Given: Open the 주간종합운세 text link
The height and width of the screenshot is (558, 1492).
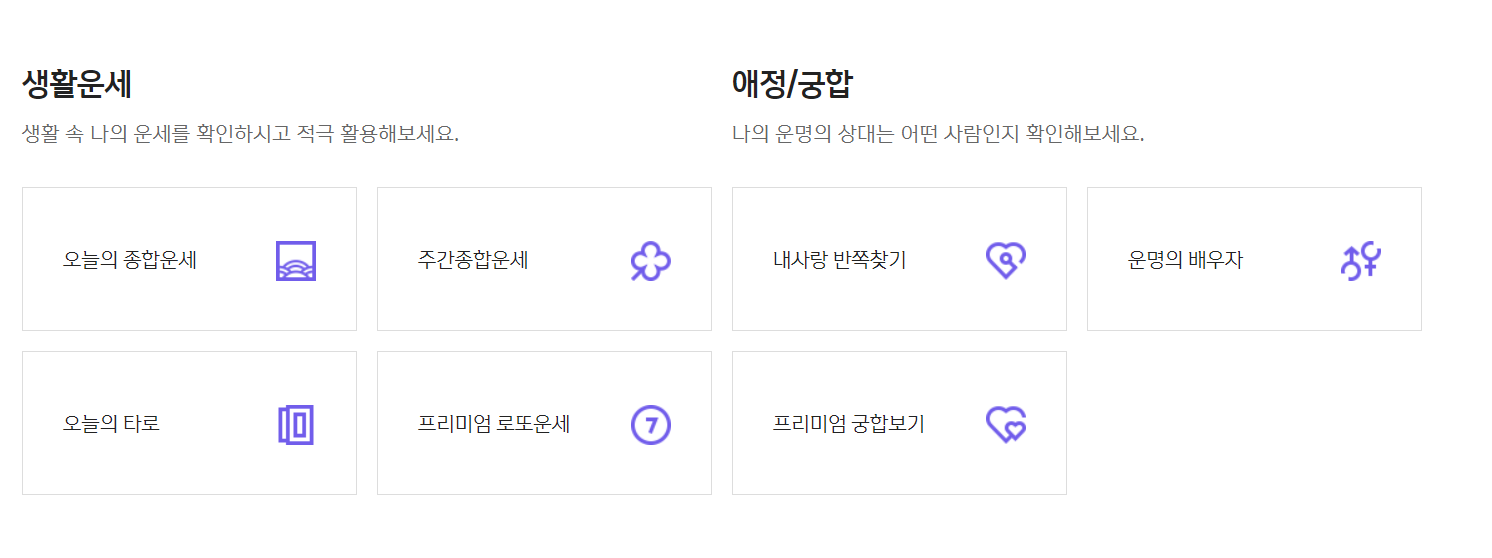Looking at the screenshot, I should point(473,261).
